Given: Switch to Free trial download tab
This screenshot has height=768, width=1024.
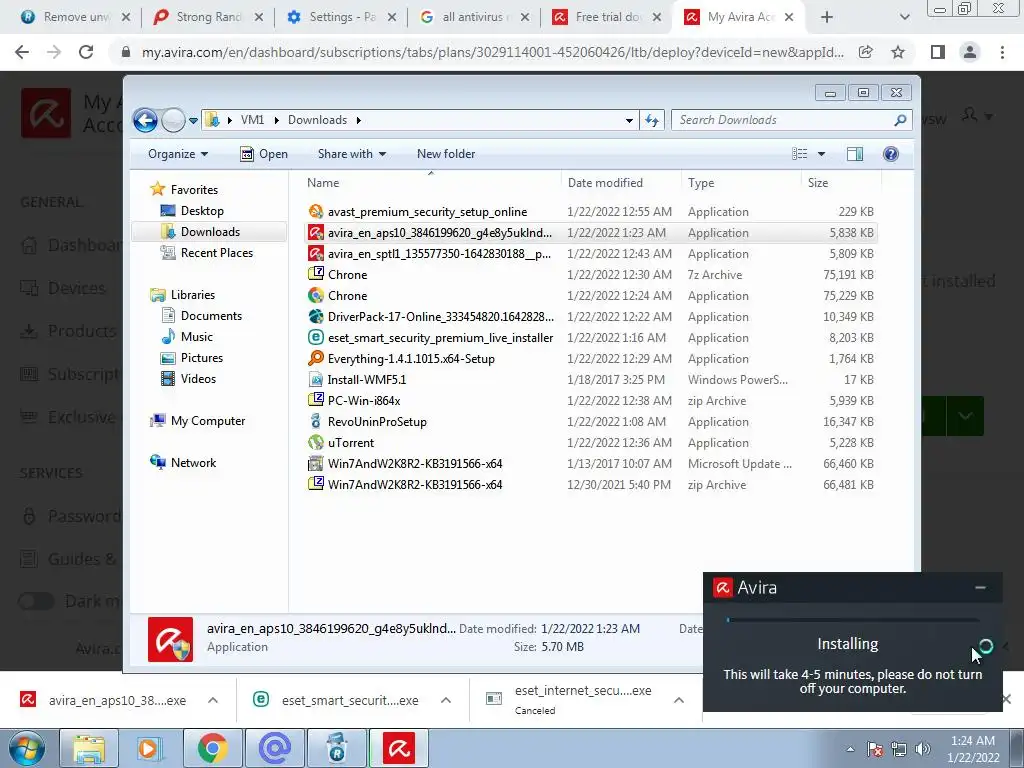Looking at the screenshot, I should click(x=607, y=17).
